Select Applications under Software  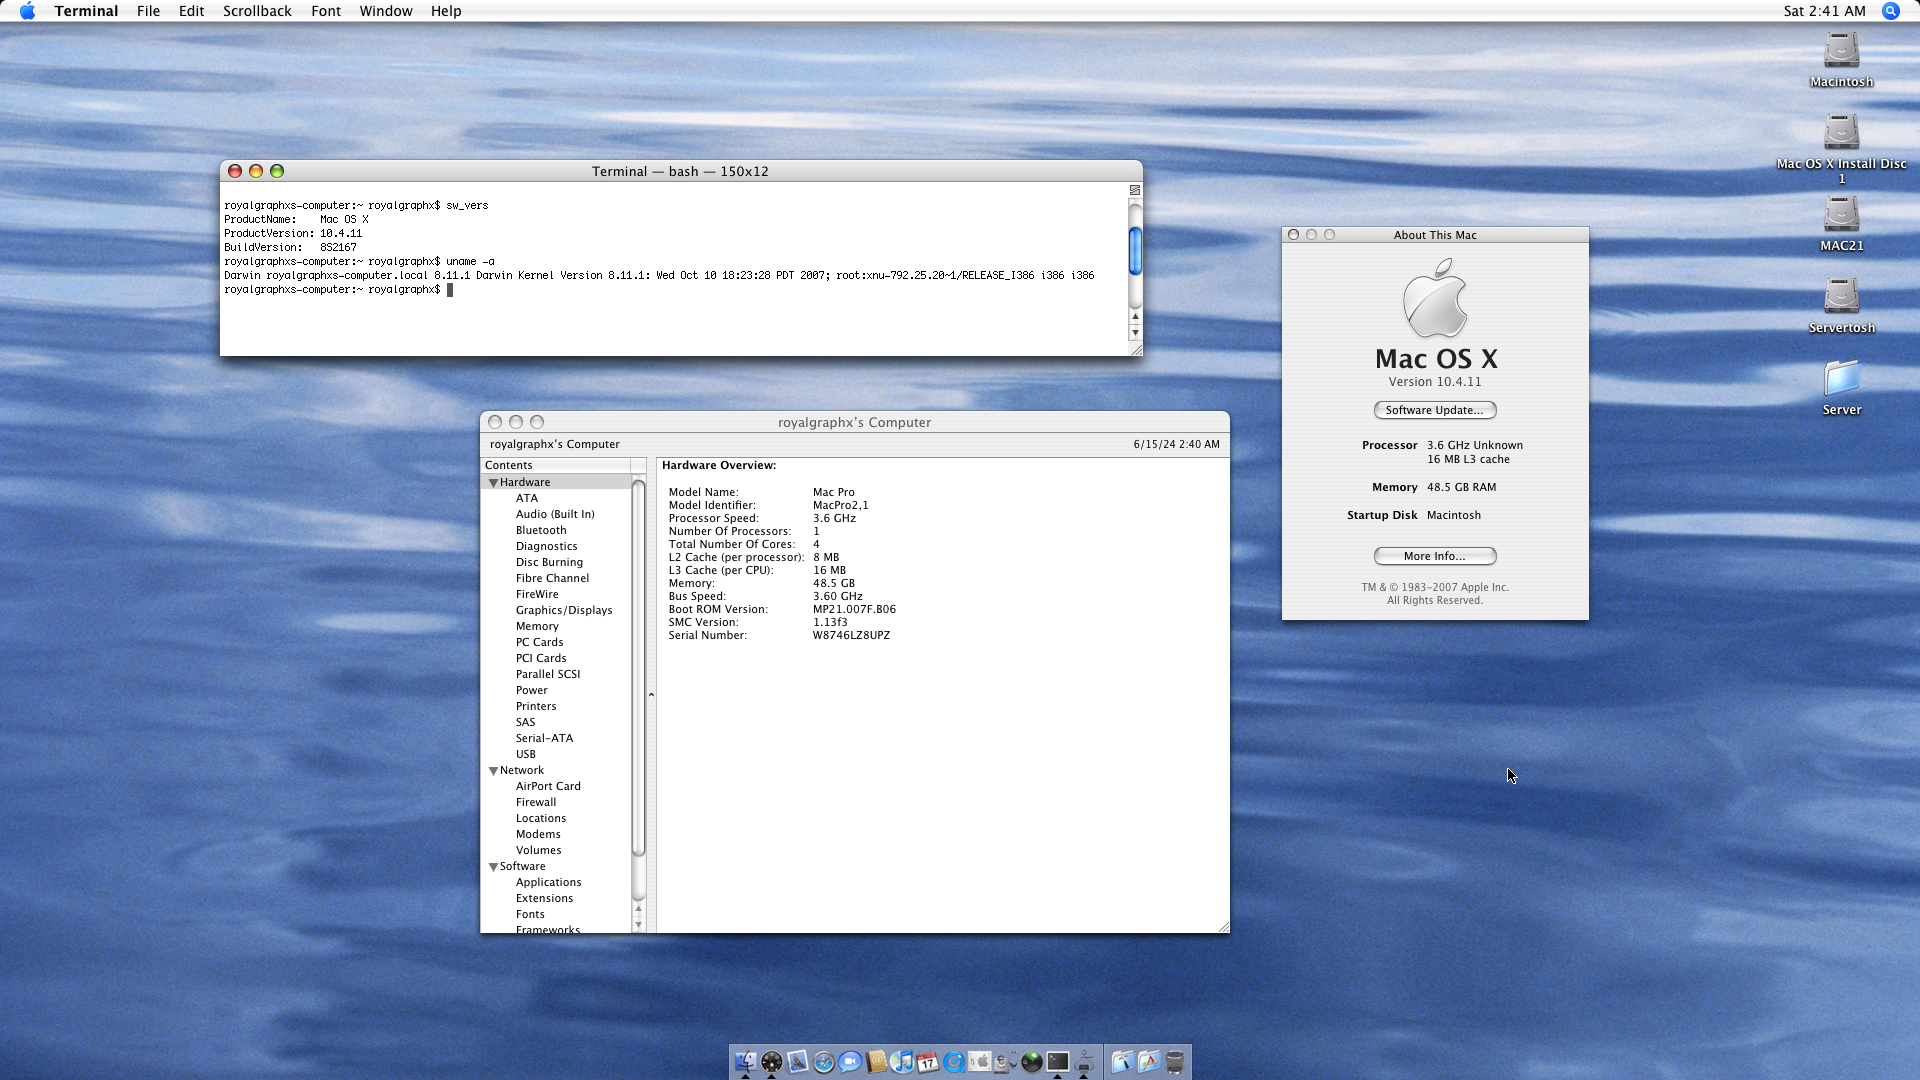pyautogui.click(x=548, y=882)
